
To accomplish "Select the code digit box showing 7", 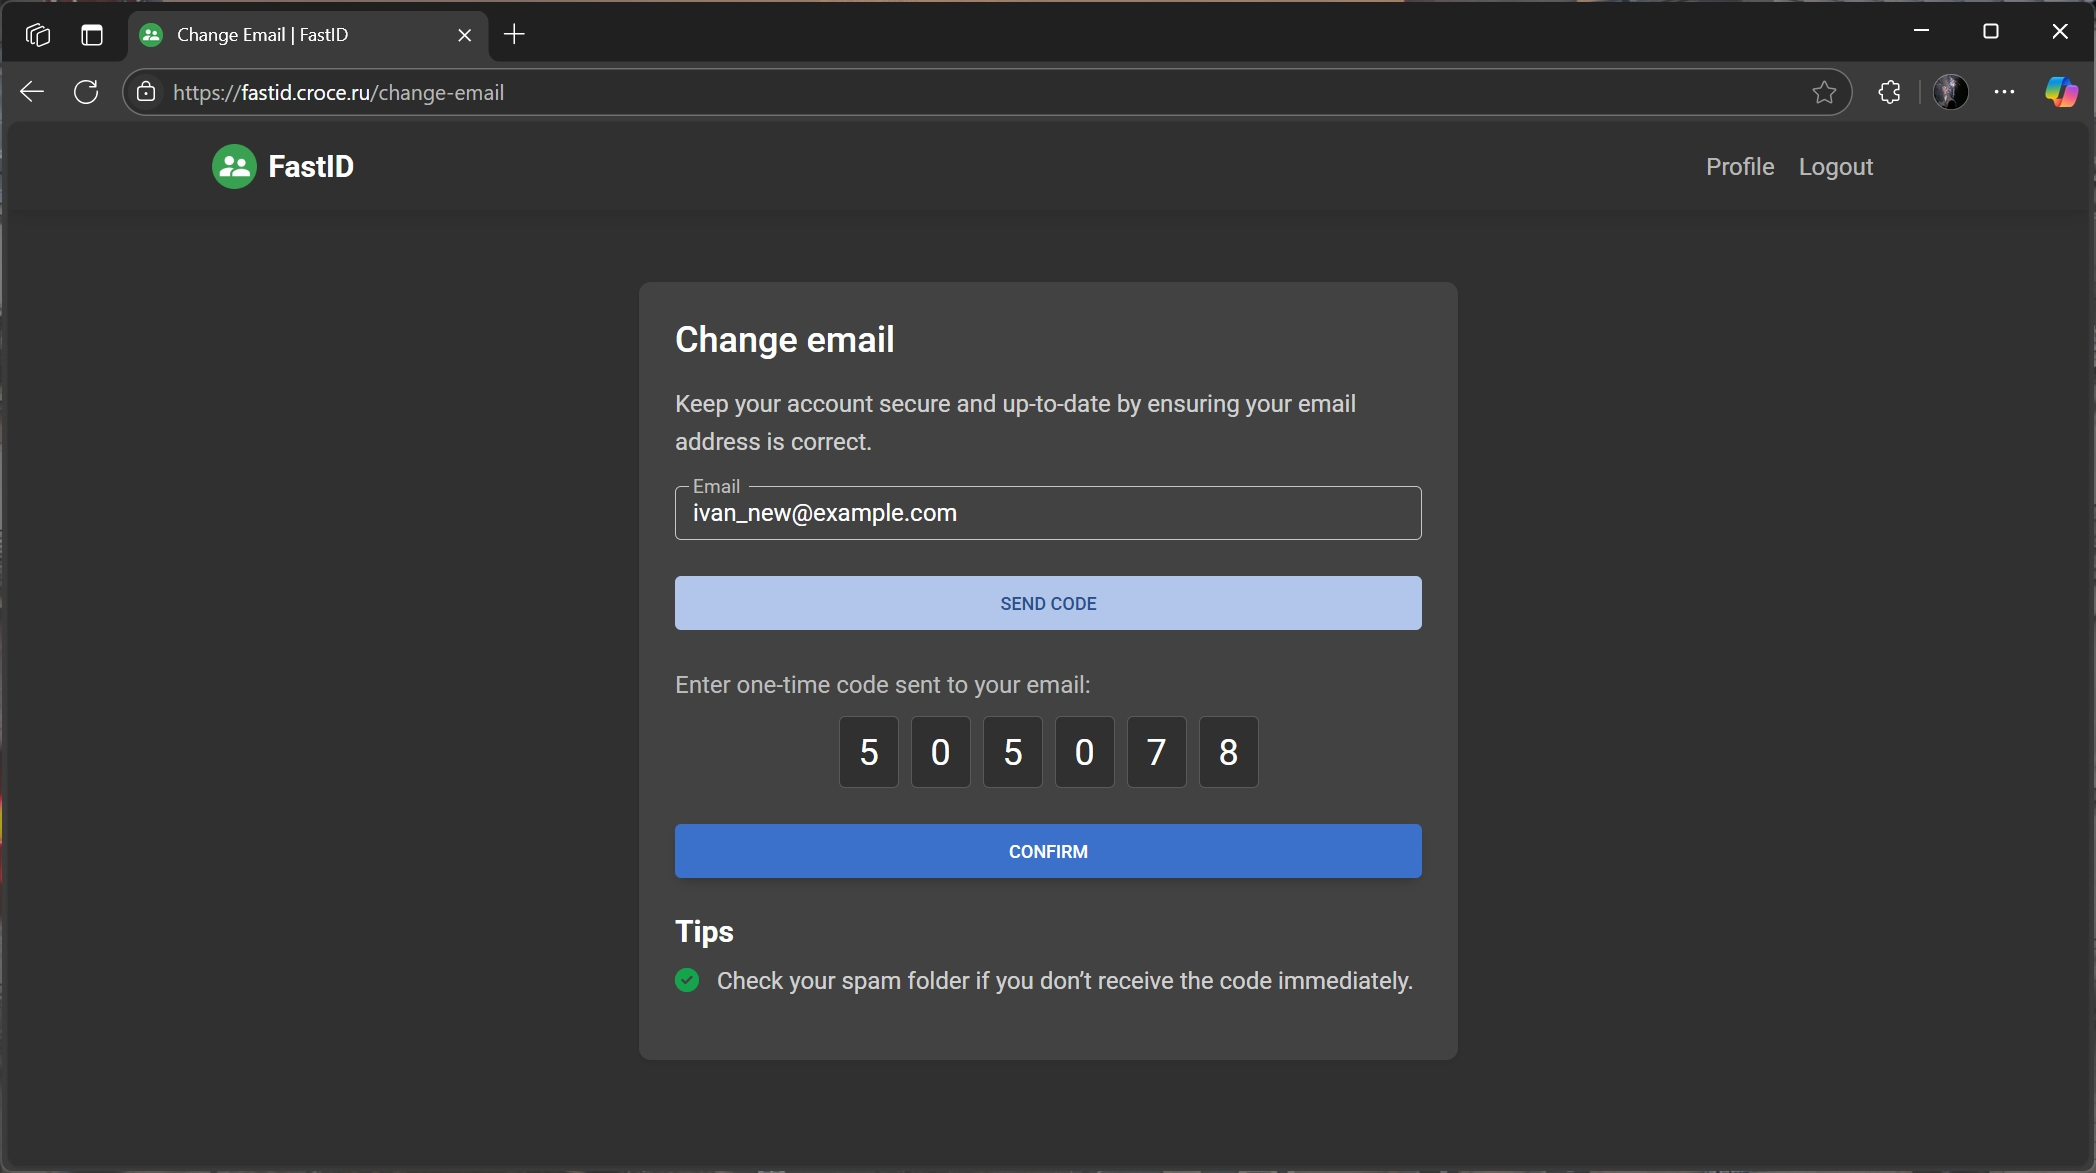I will coord(1157,752).
